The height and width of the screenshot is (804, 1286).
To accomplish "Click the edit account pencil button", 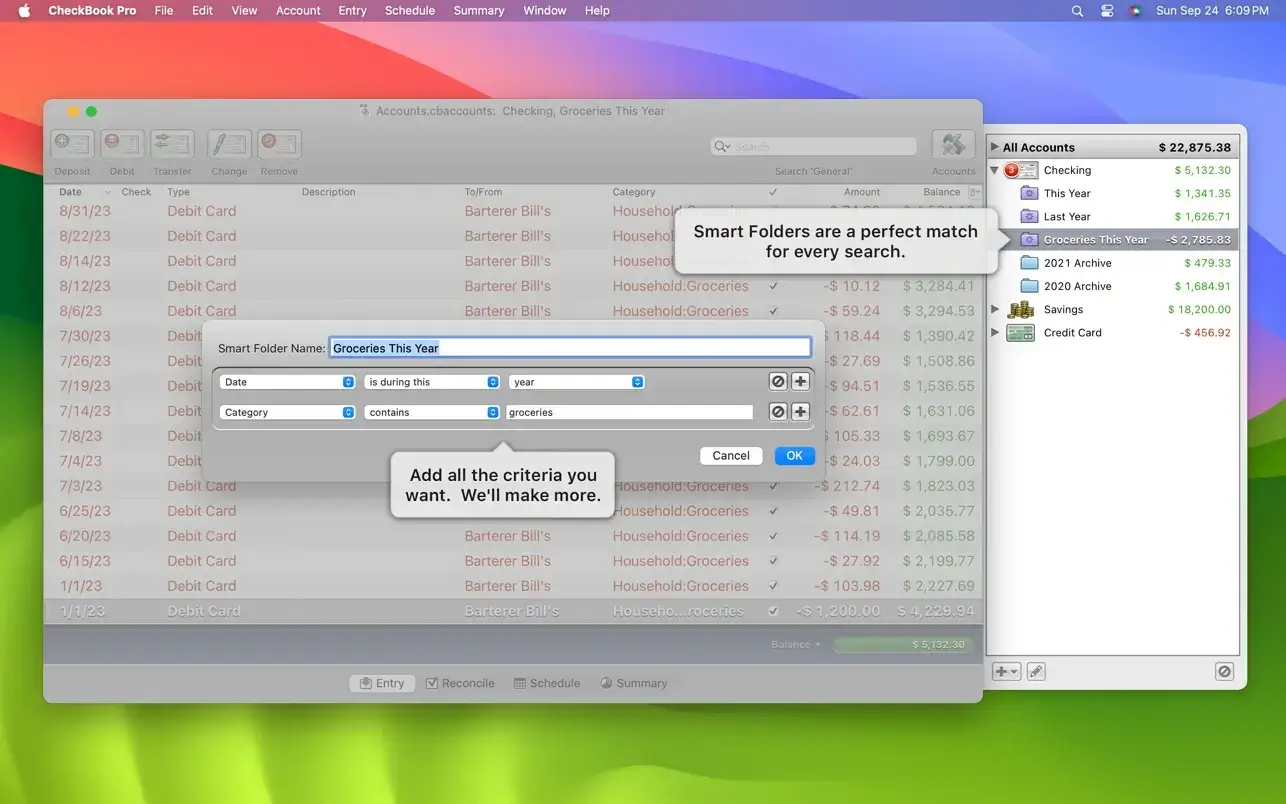I will [1036, 672].
